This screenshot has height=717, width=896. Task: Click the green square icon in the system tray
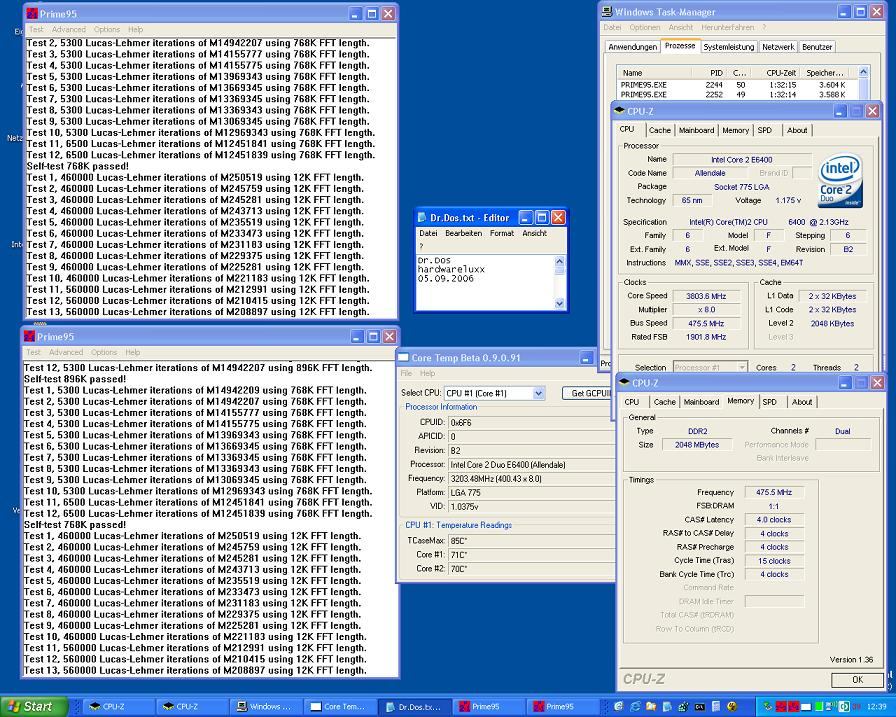coord(818,707)
